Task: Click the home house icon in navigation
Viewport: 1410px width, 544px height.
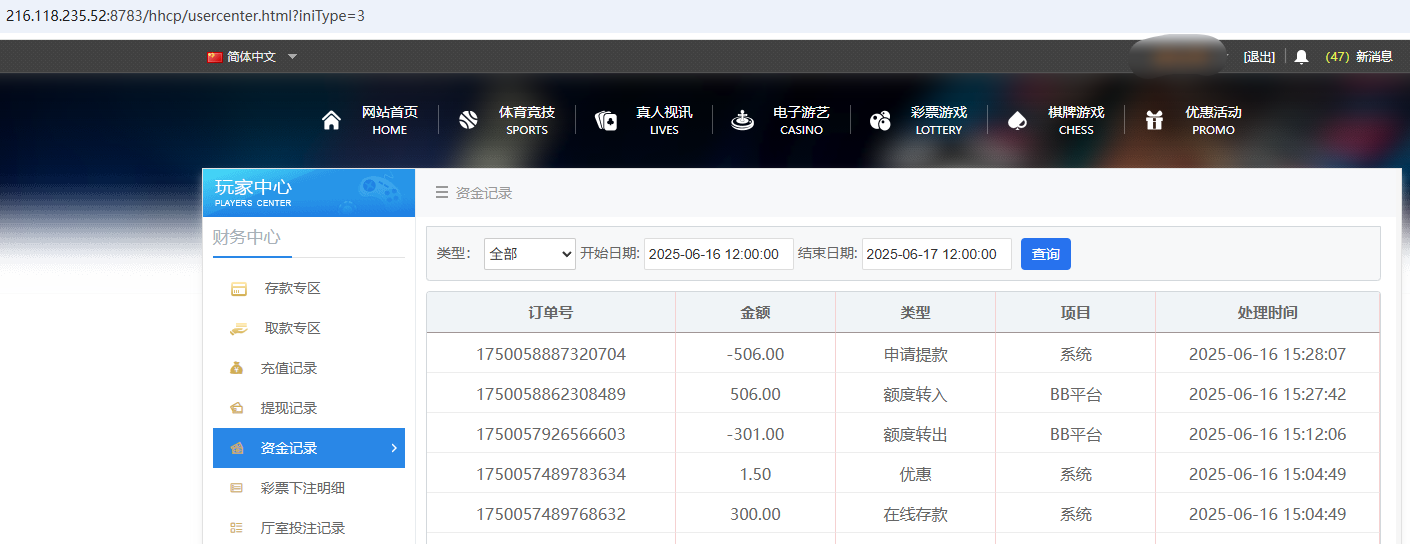Action: pyautogui.click(x=331, y=121)
